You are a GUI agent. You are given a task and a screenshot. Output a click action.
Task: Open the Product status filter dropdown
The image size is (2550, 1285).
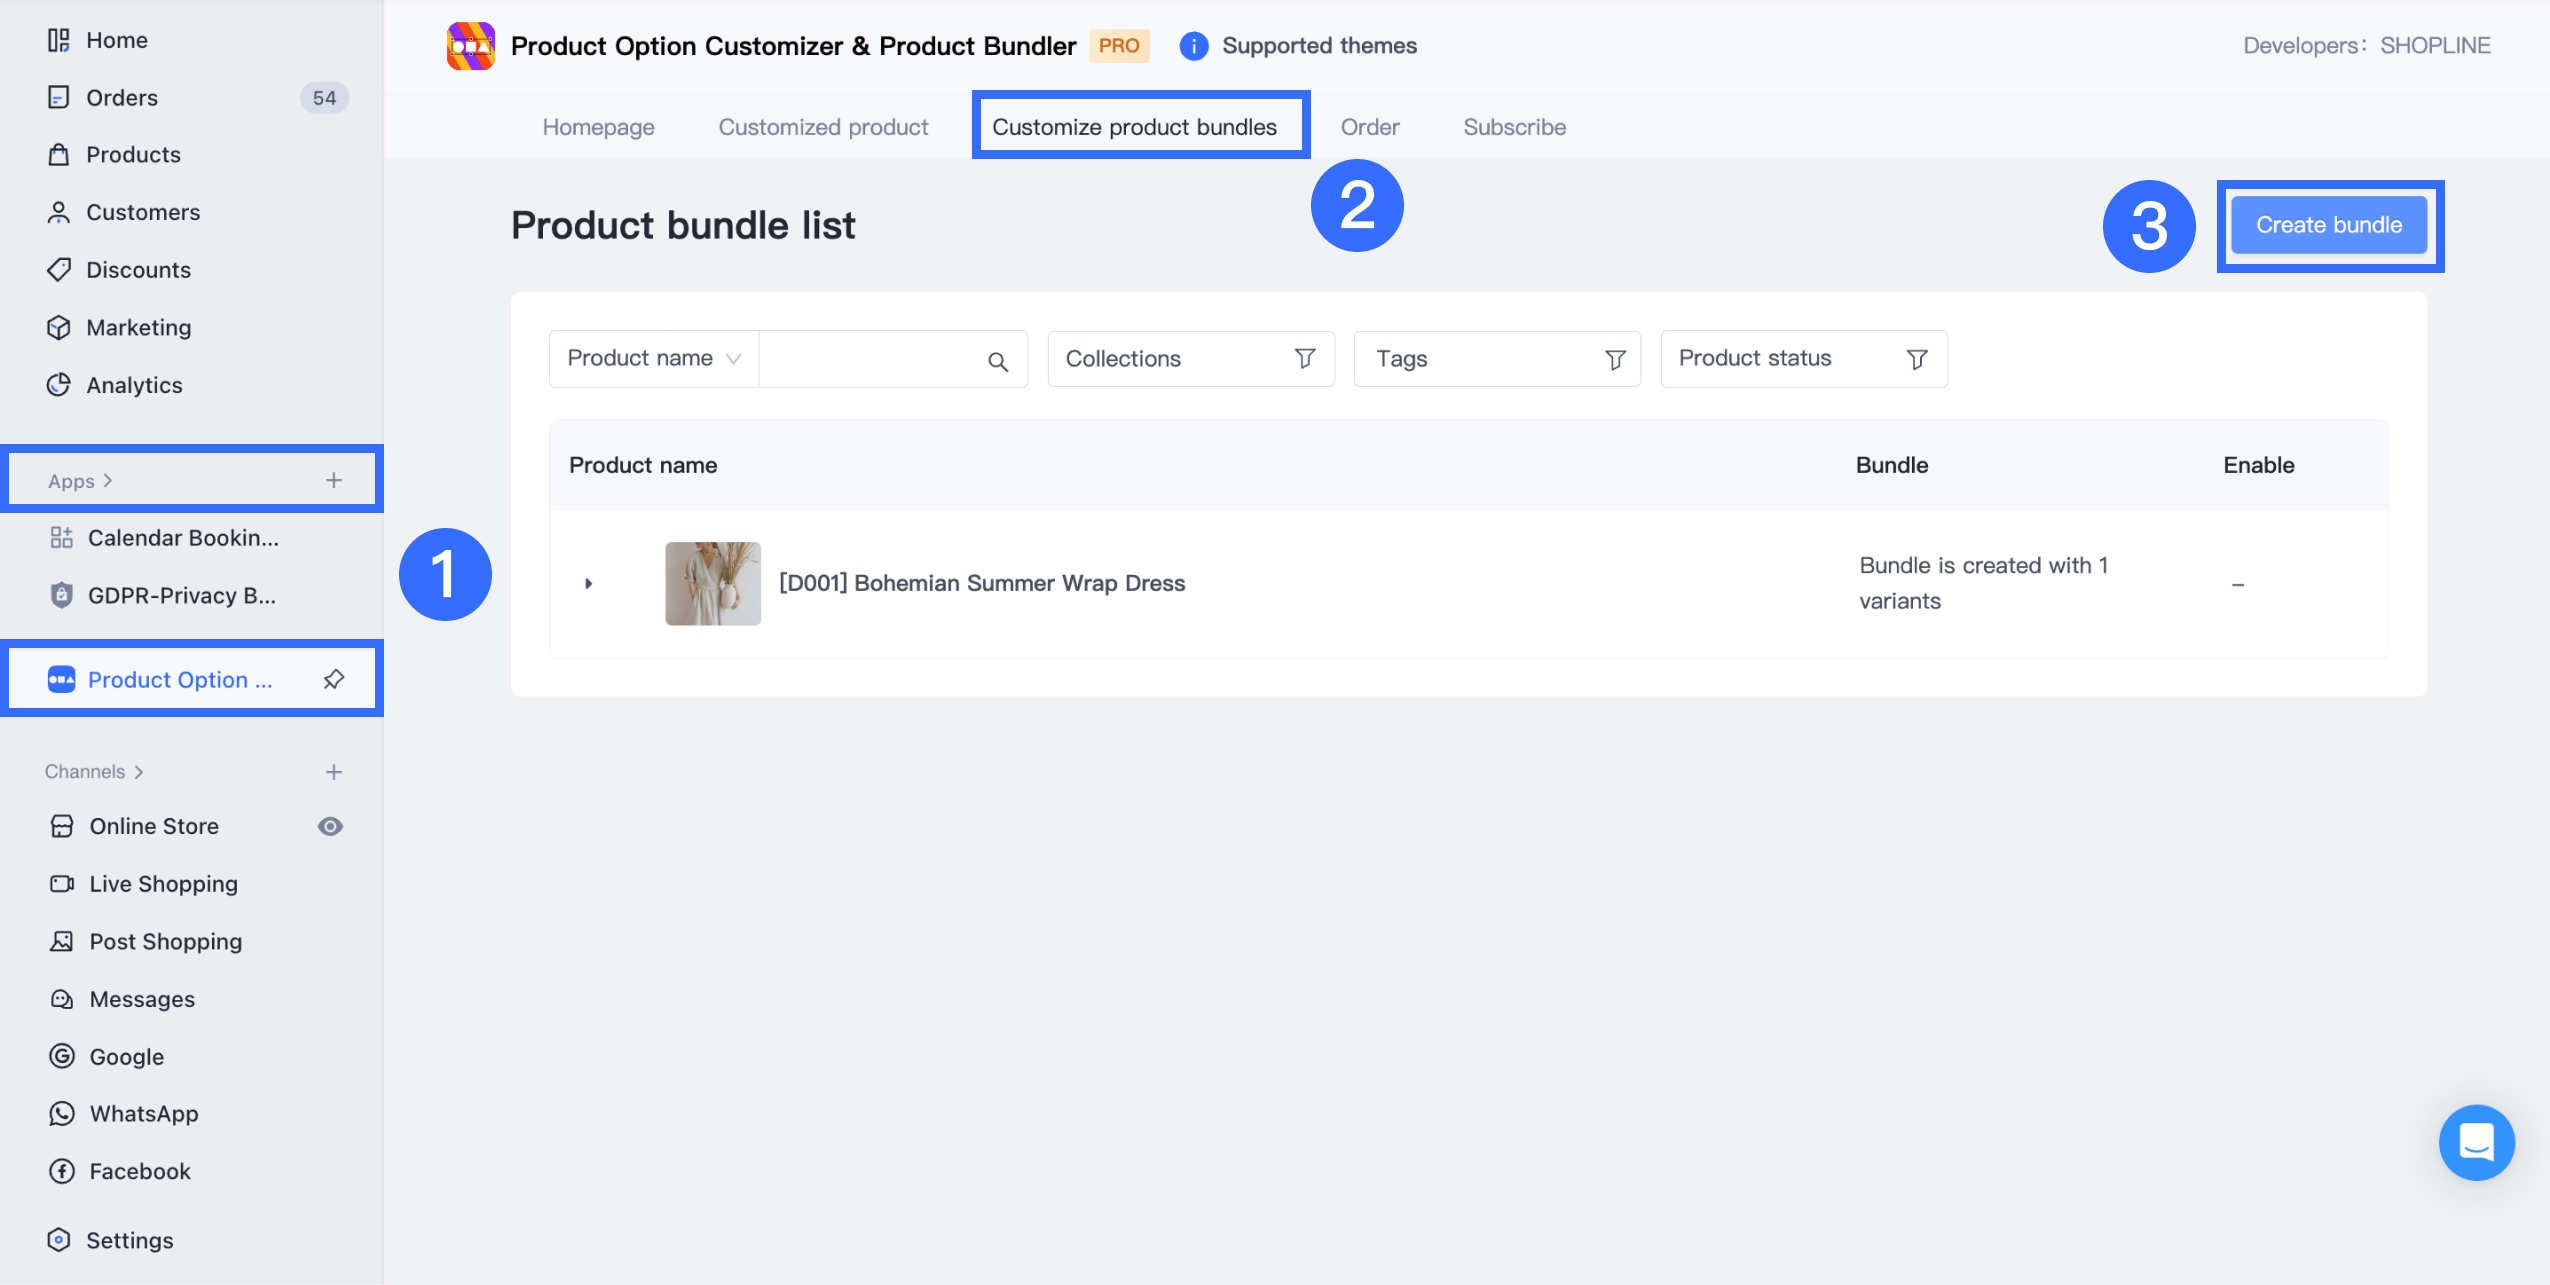(x=1804, y=359)
